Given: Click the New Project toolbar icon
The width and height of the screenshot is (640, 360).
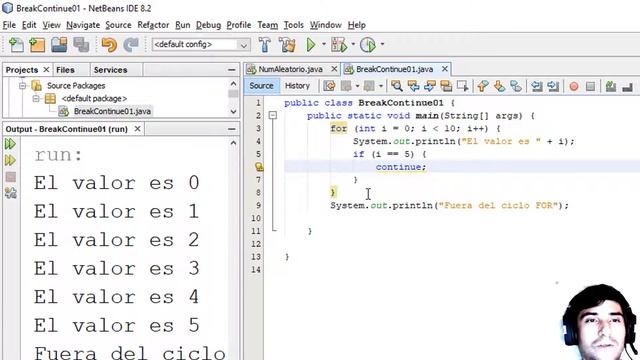Looking at the screenshot, I should pos(37,44).
